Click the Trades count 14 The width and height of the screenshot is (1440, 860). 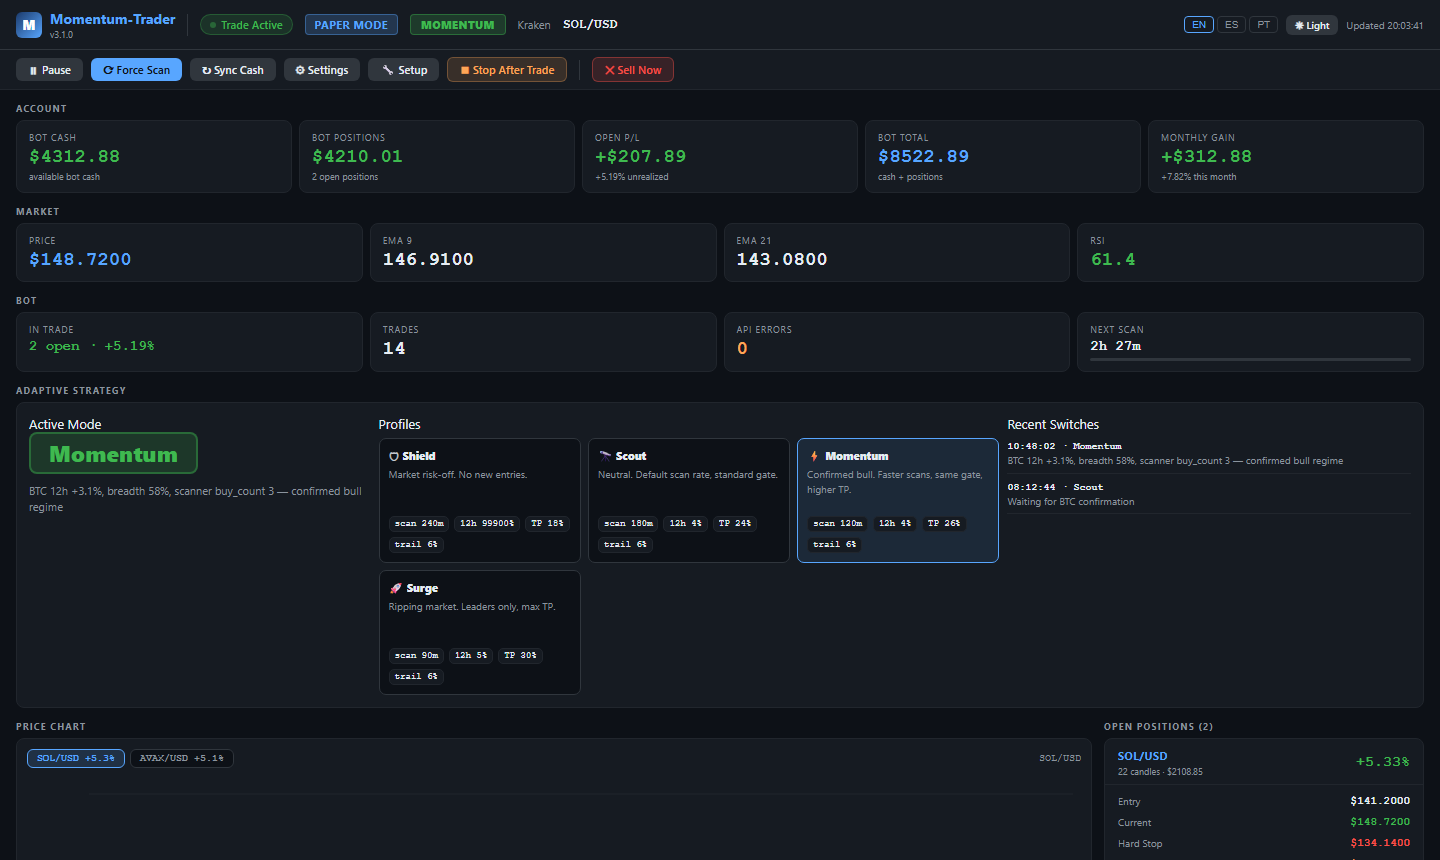[394, 348]
